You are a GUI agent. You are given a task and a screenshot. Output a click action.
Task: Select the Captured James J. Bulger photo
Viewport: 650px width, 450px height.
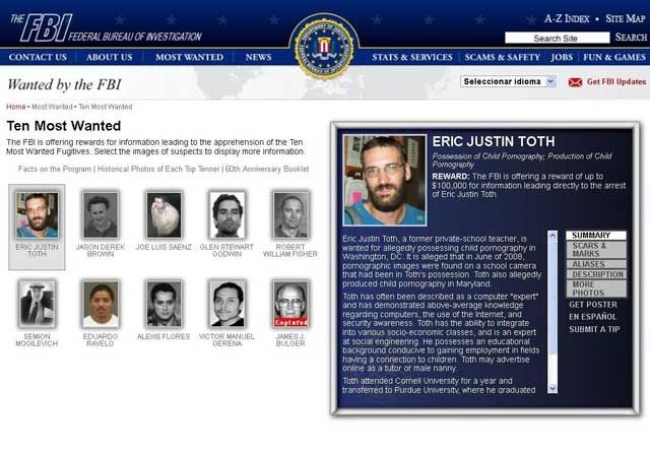coord(290,304)
